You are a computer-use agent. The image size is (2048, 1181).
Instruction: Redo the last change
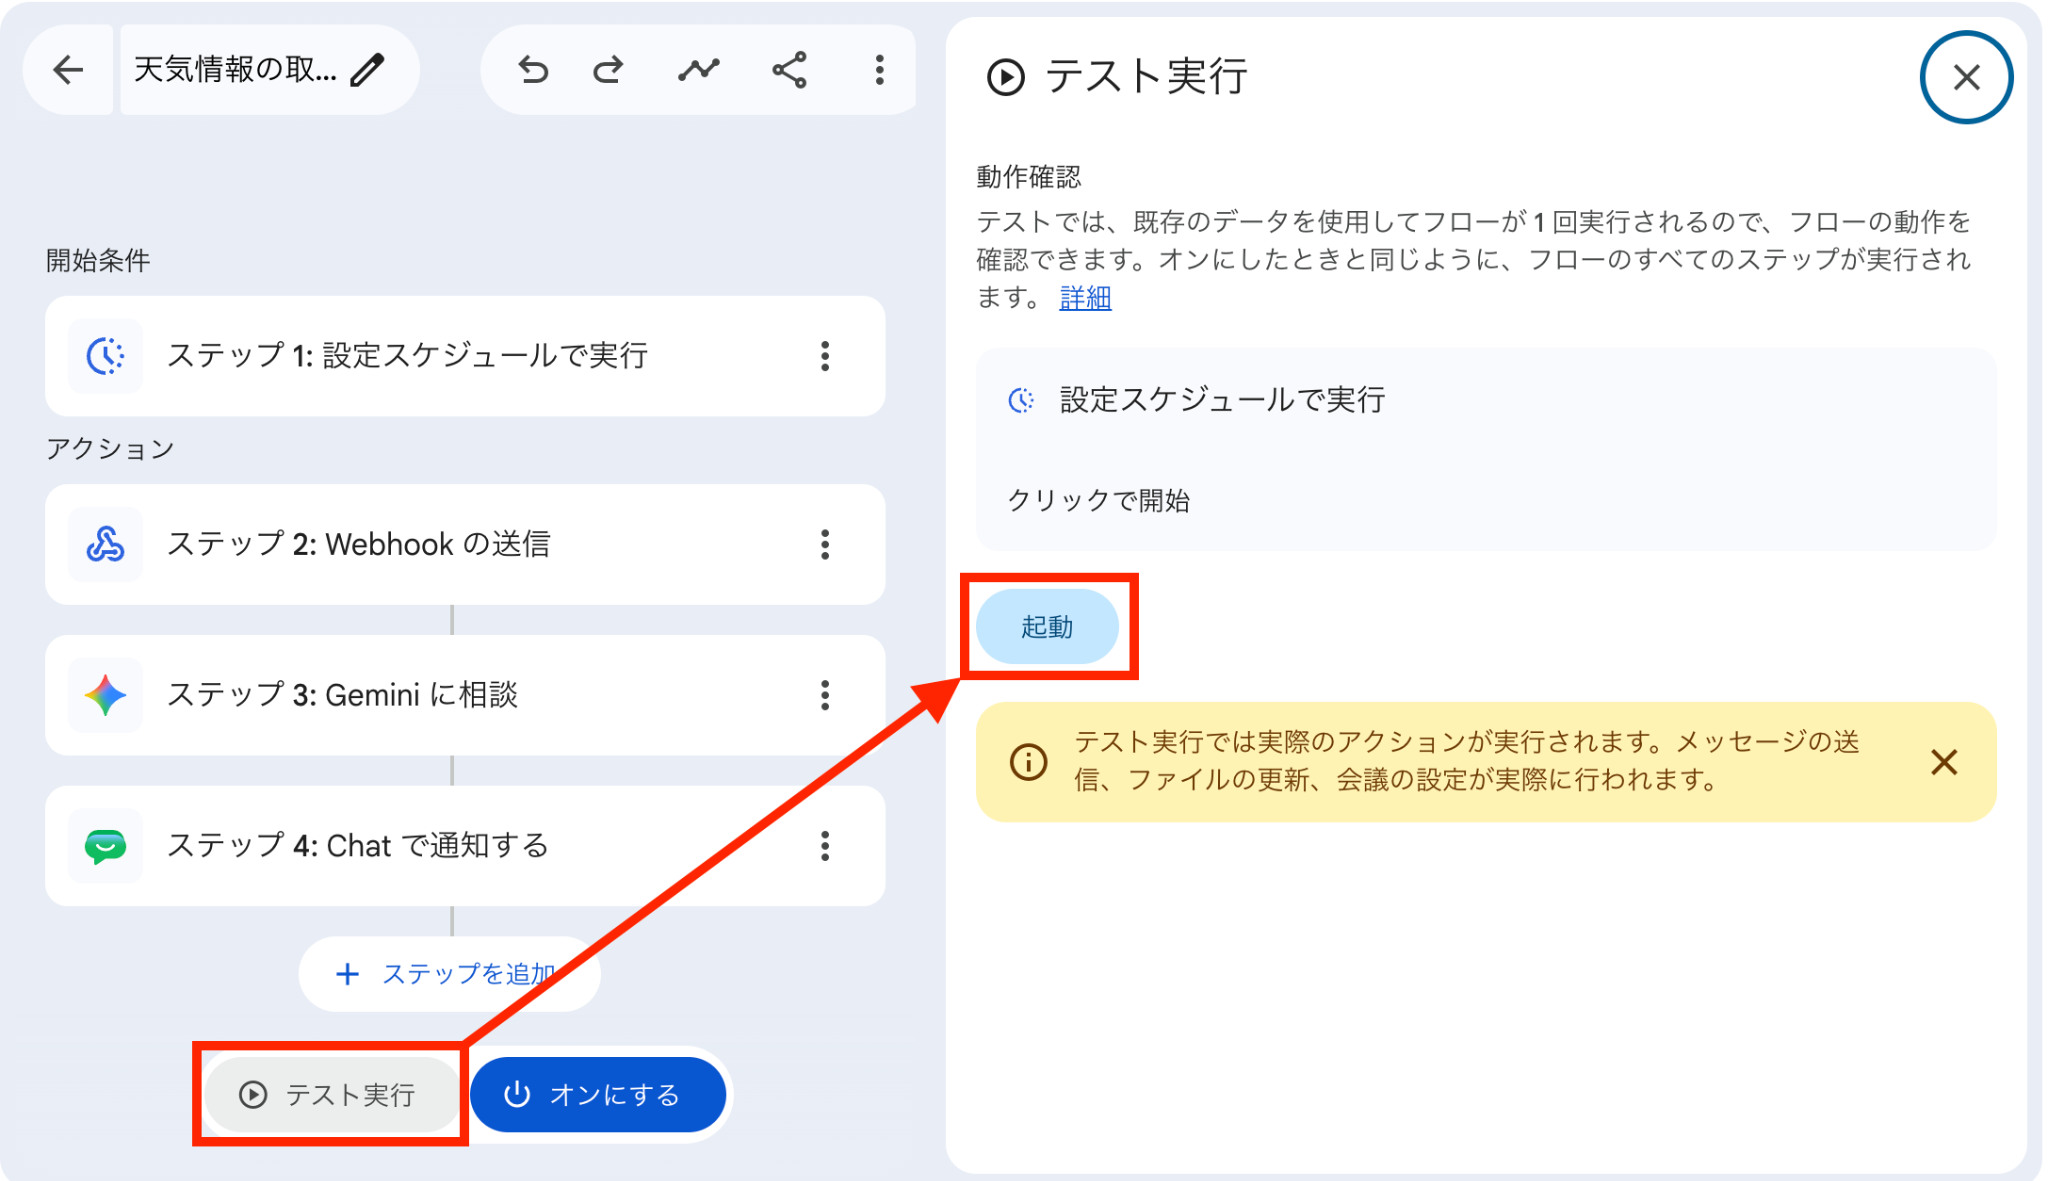[x=608, y=70]
